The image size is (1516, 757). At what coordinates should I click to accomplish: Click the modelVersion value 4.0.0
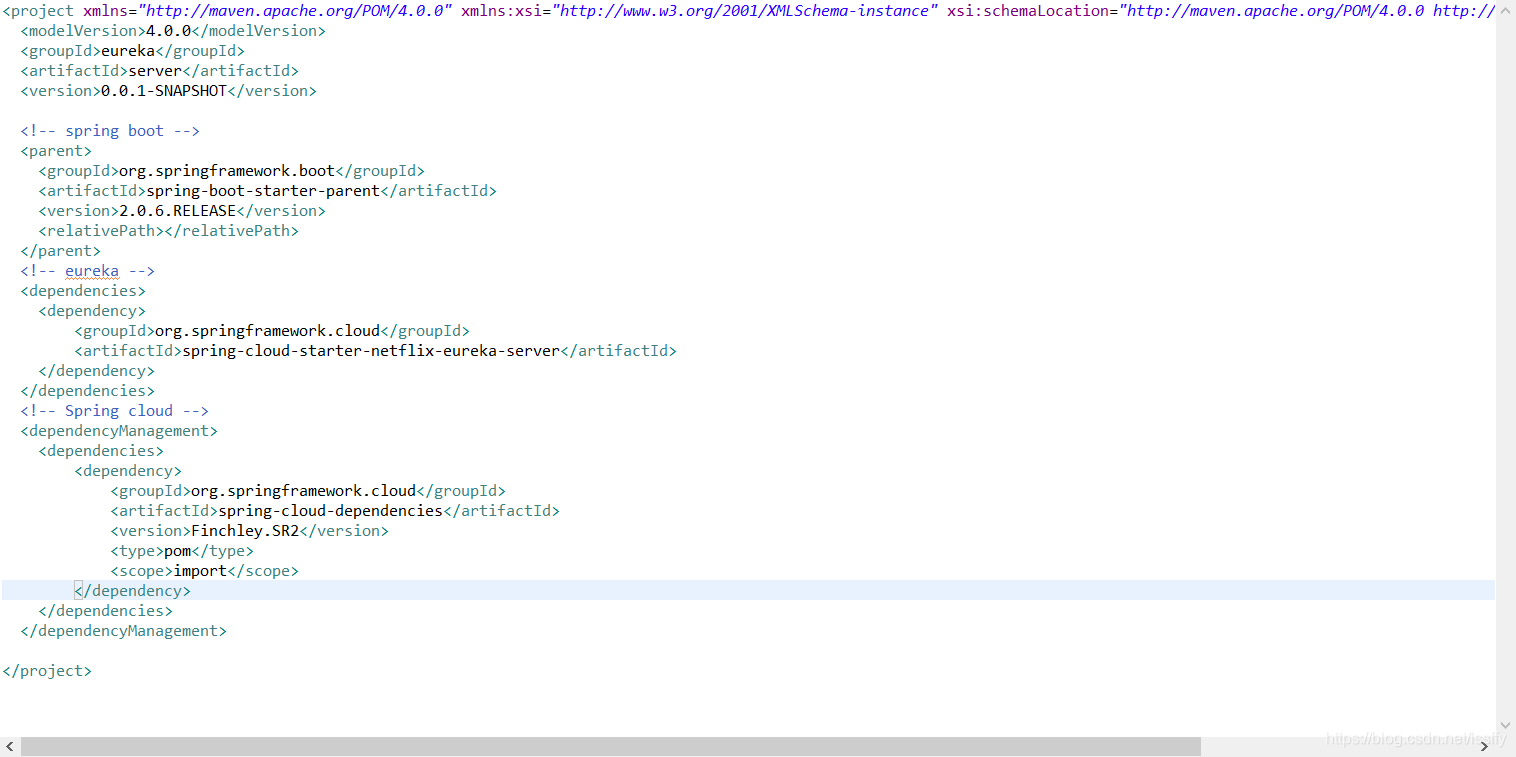pos(168,31)
